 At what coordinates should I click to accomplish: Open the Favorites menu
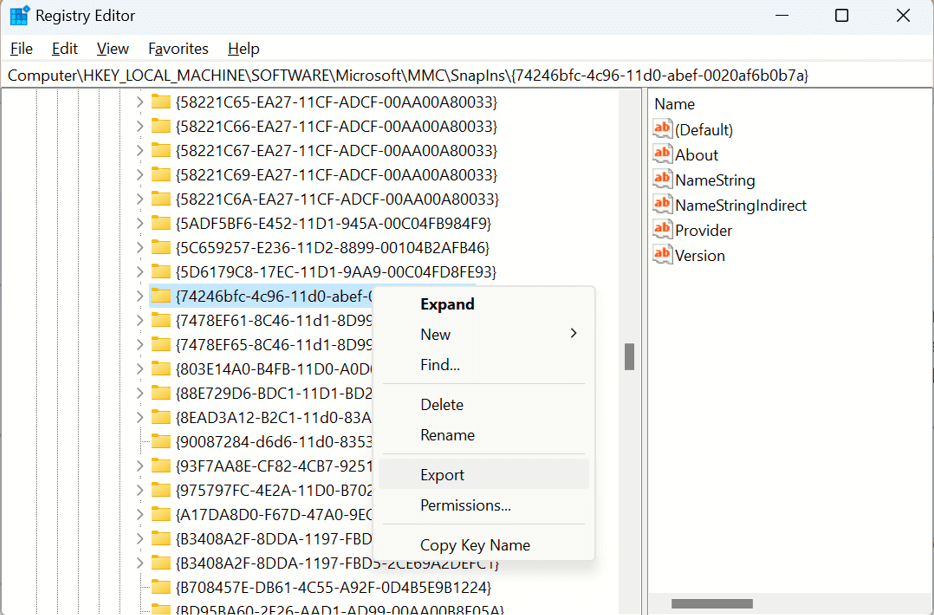(x=178, y=49)
